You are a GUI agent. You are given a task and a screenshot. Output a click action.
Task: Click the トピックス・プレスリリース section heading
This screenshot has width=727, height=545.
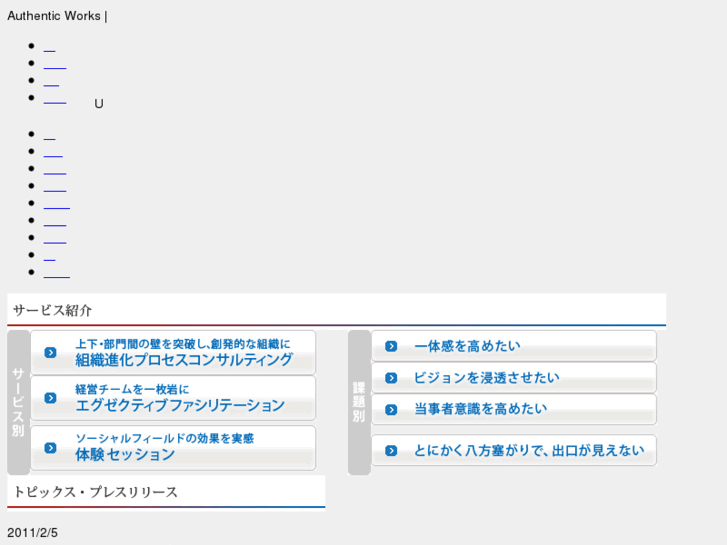[x=96, y=492]
